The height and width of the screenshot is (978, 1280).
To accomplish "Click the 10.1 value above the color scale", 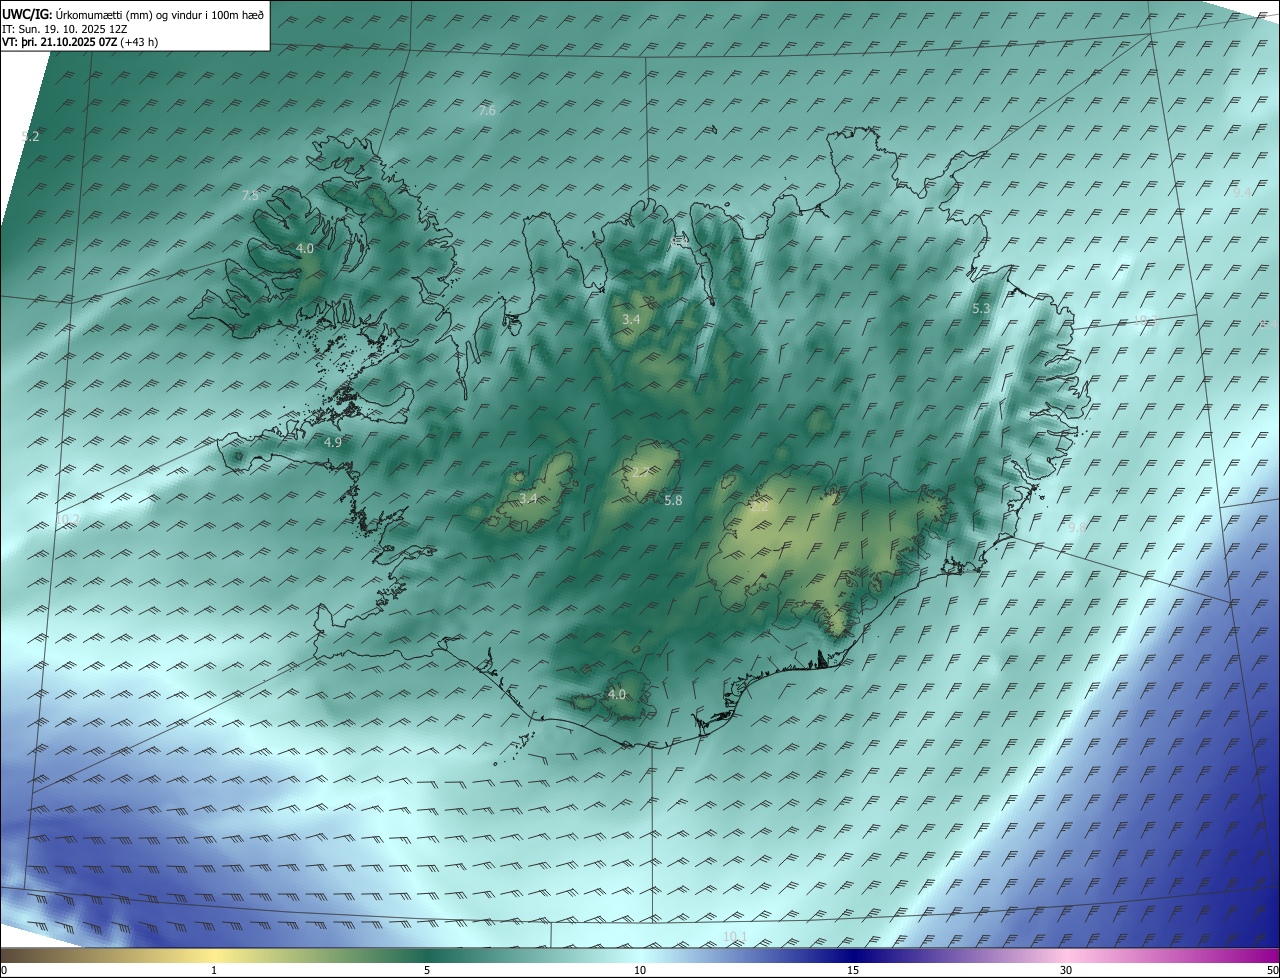I will pyautogui.click(x=734, y=937).
